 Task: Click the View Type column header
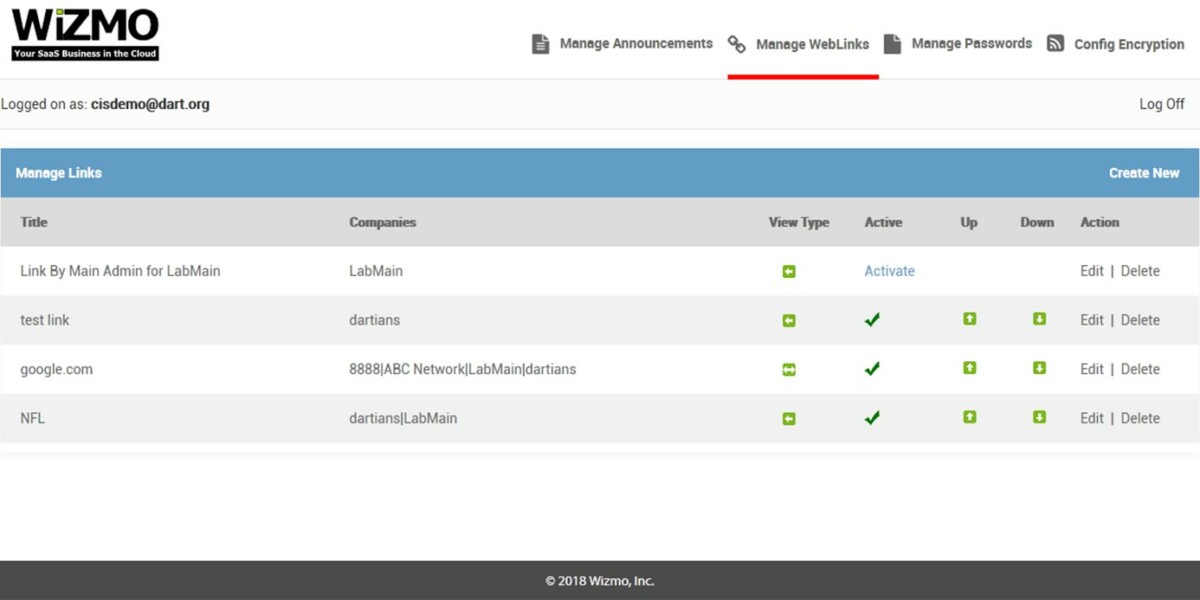point(799,222)
